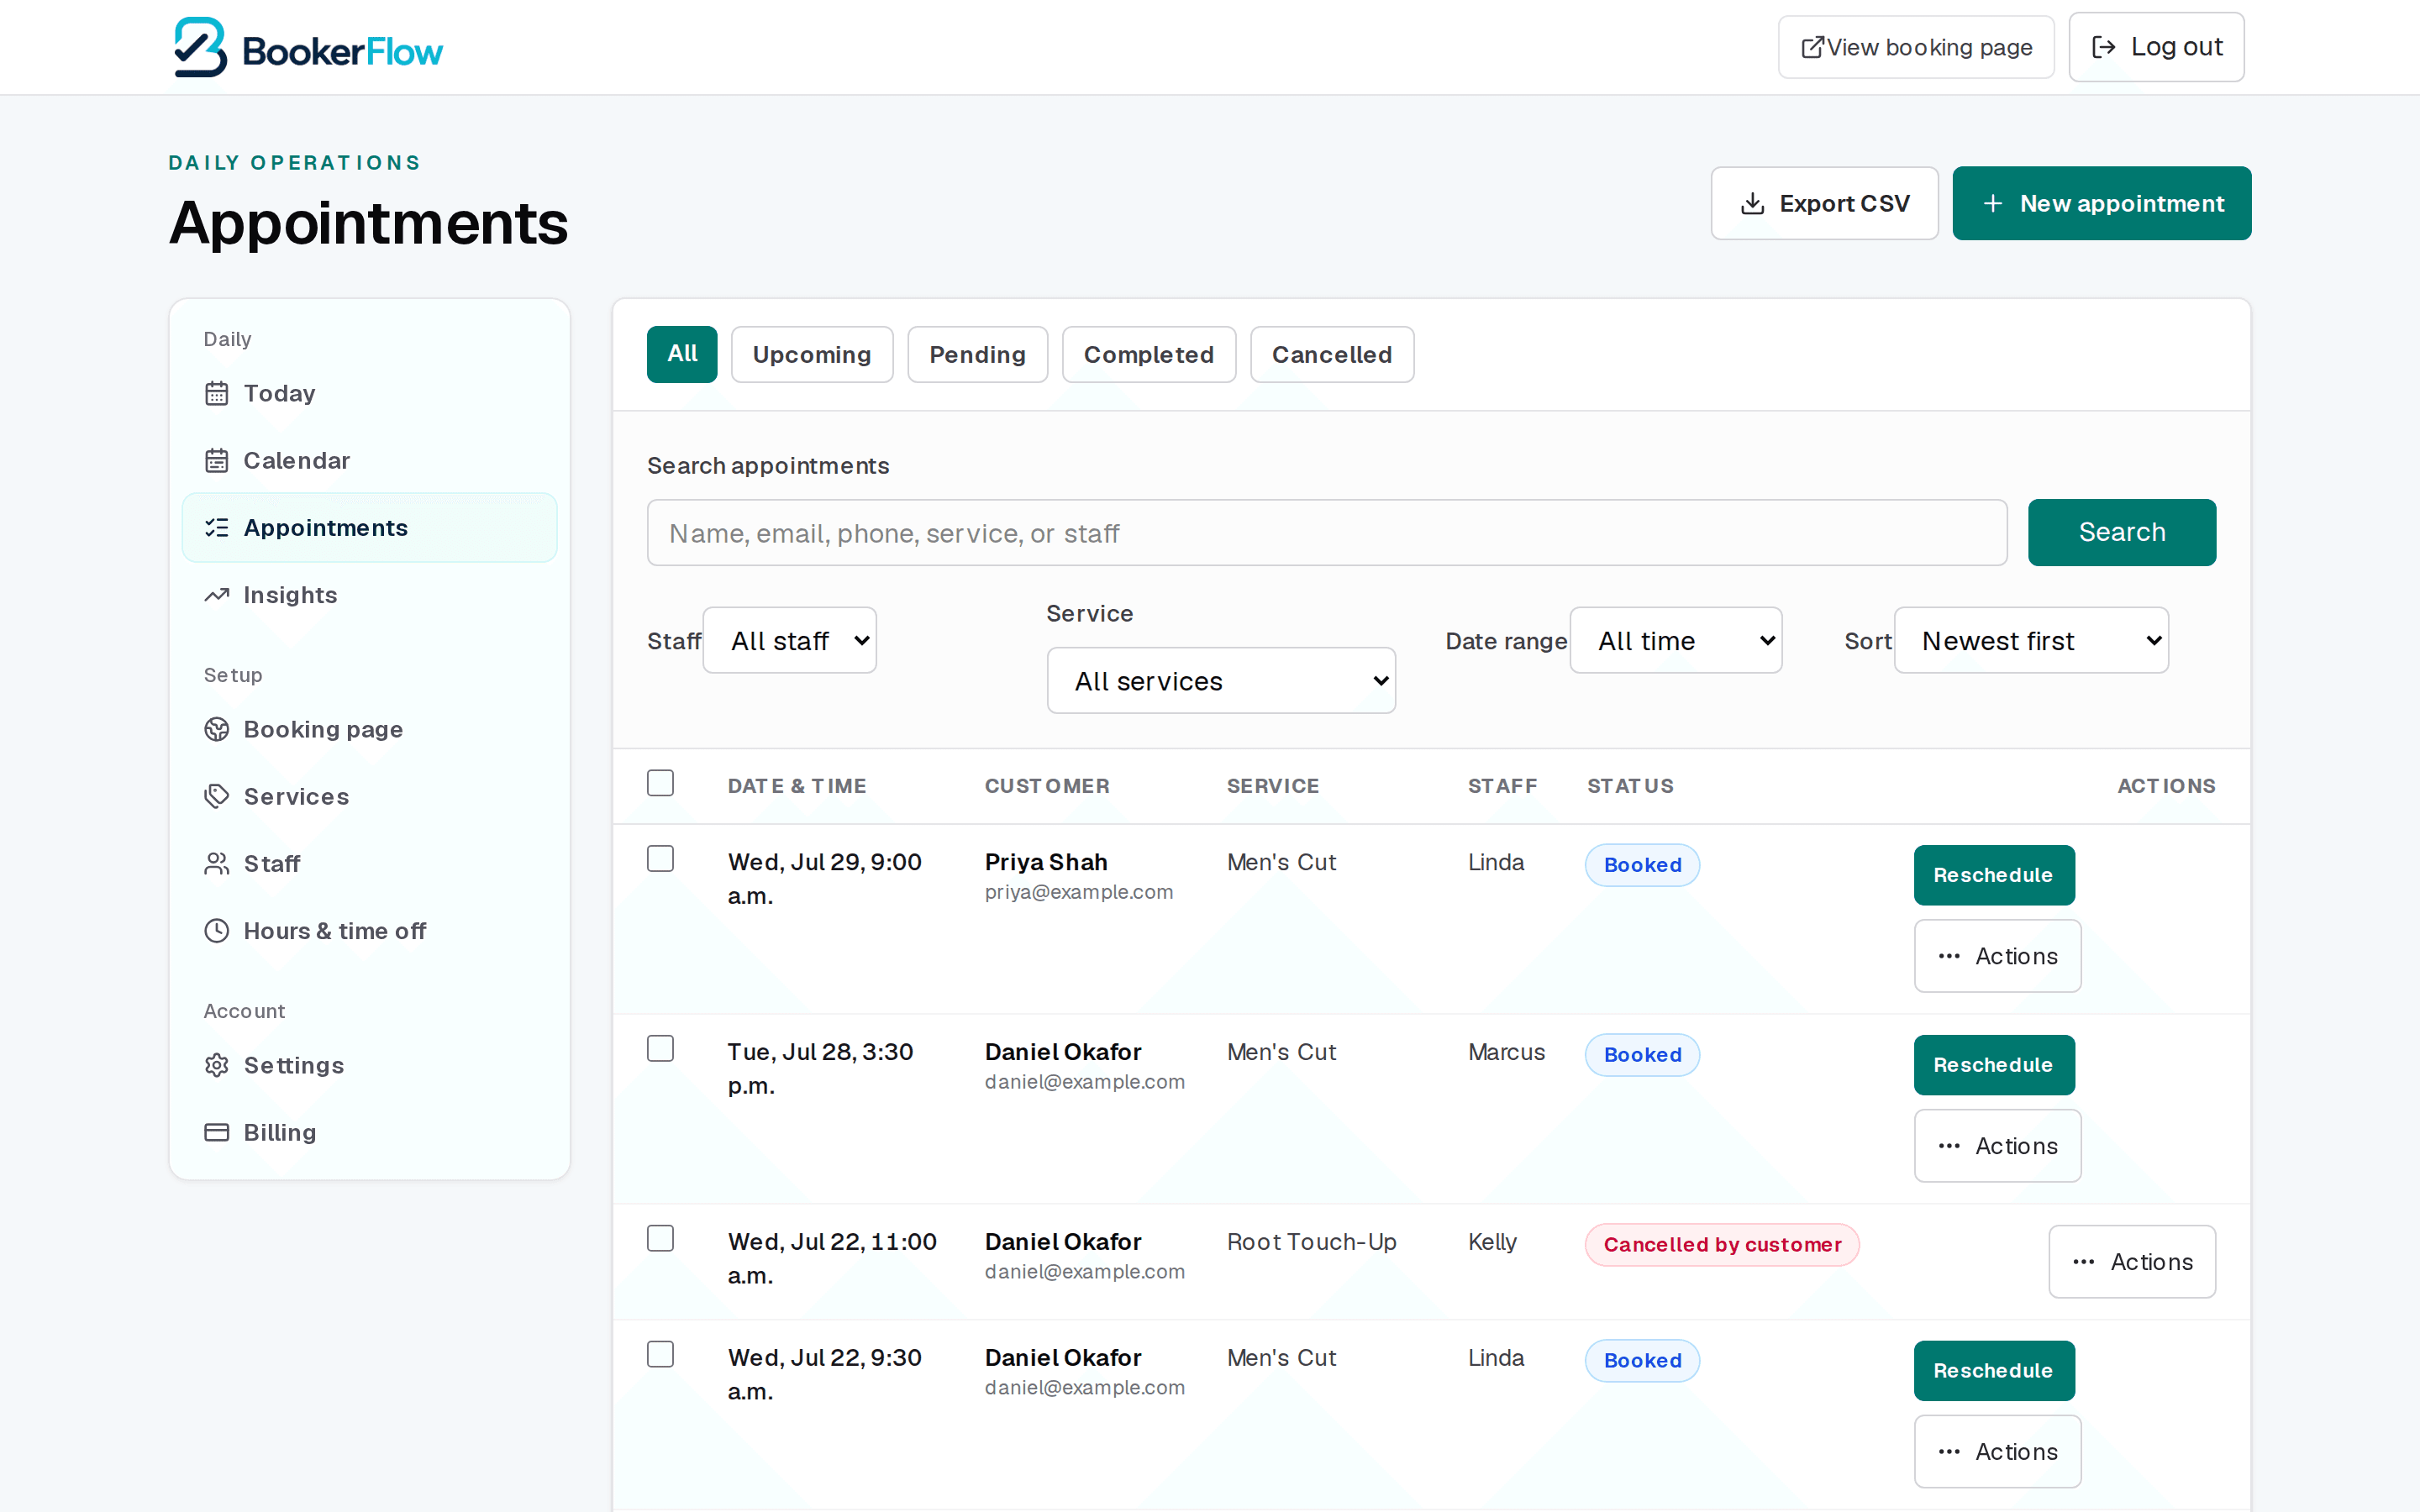The width and height of the screenshot is (2420, 1512).
Task: Reschedule the Tue, Jul 28 appointment
Action: [x=1994, y=1065]
